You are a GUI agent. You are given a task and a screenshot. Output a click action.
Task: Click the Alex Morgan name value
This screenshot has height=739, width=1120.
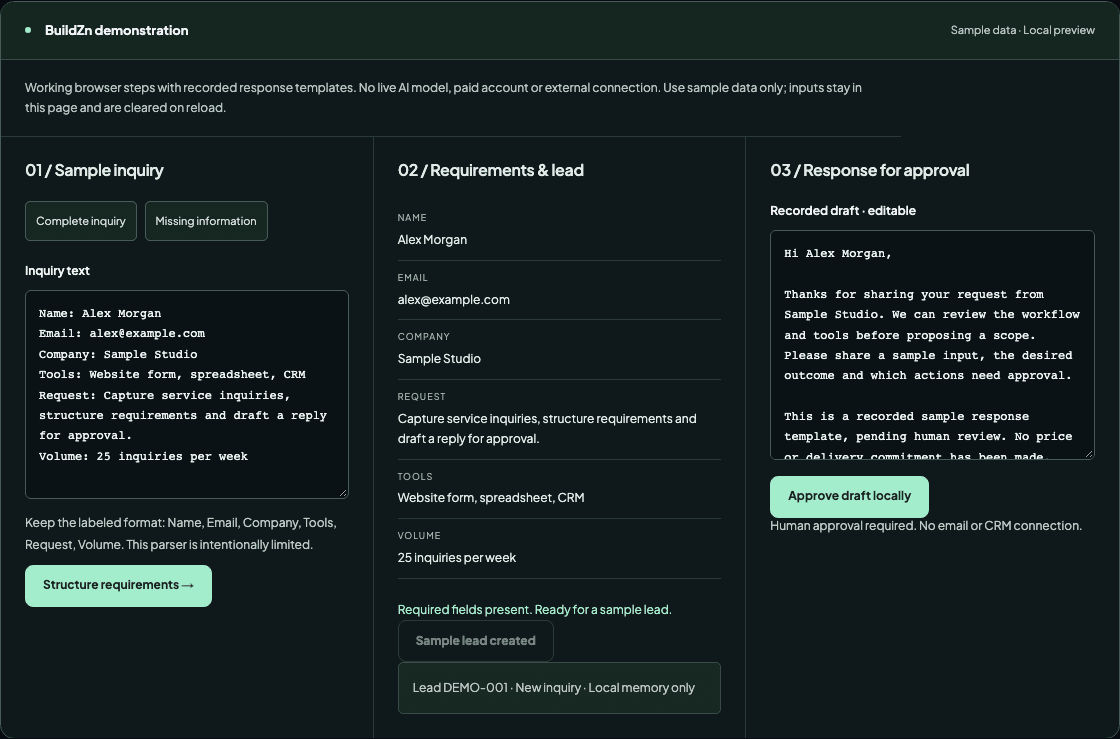432,240
